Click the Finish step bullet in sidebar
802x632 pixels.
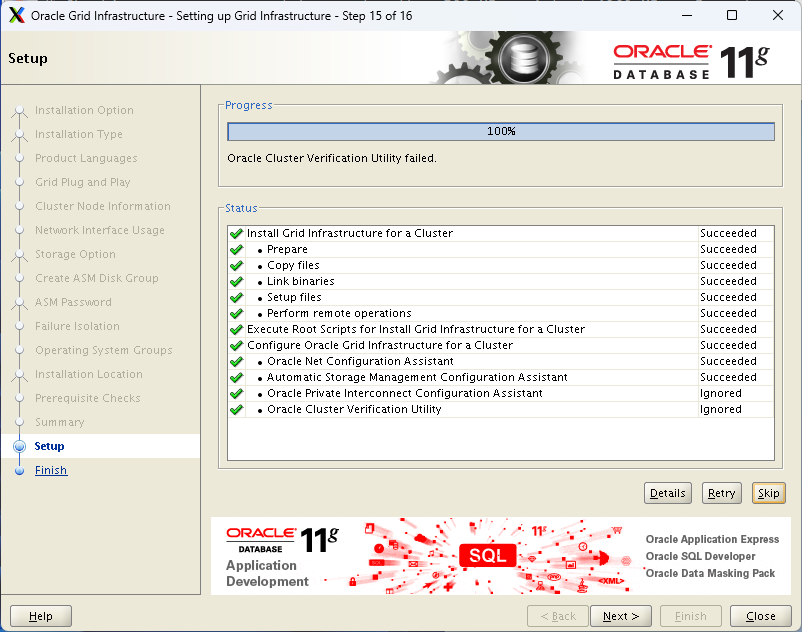[x=19, y=470]
